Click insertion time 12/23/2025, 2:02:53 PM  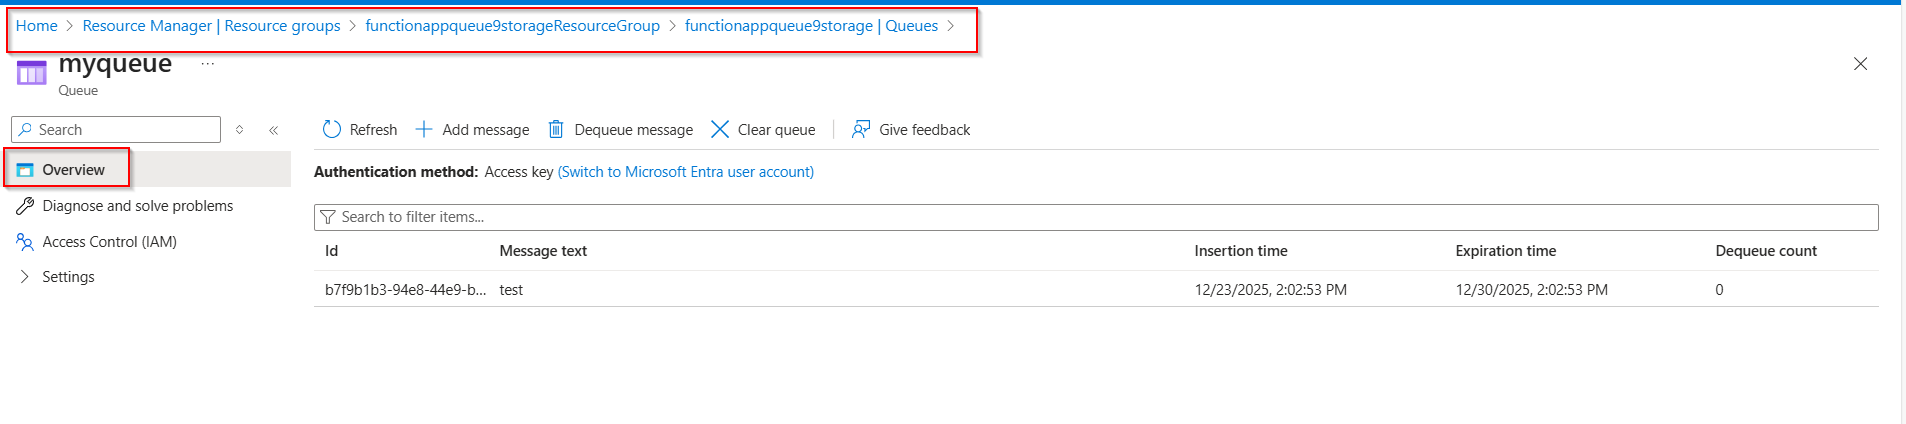point(1270,290)
